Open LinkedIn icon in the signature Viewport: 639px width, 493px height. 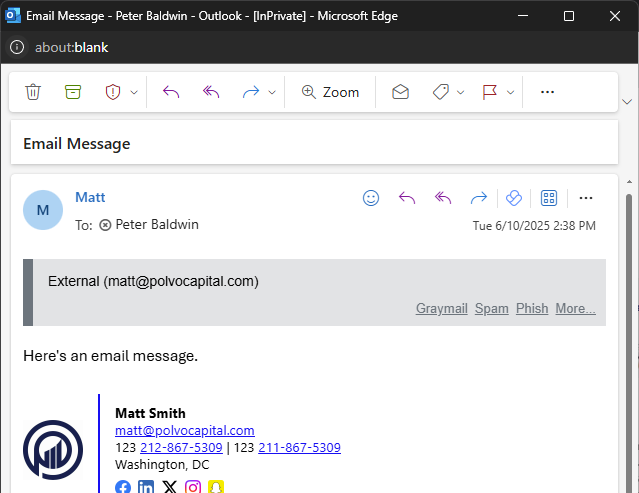coord(146,488)
